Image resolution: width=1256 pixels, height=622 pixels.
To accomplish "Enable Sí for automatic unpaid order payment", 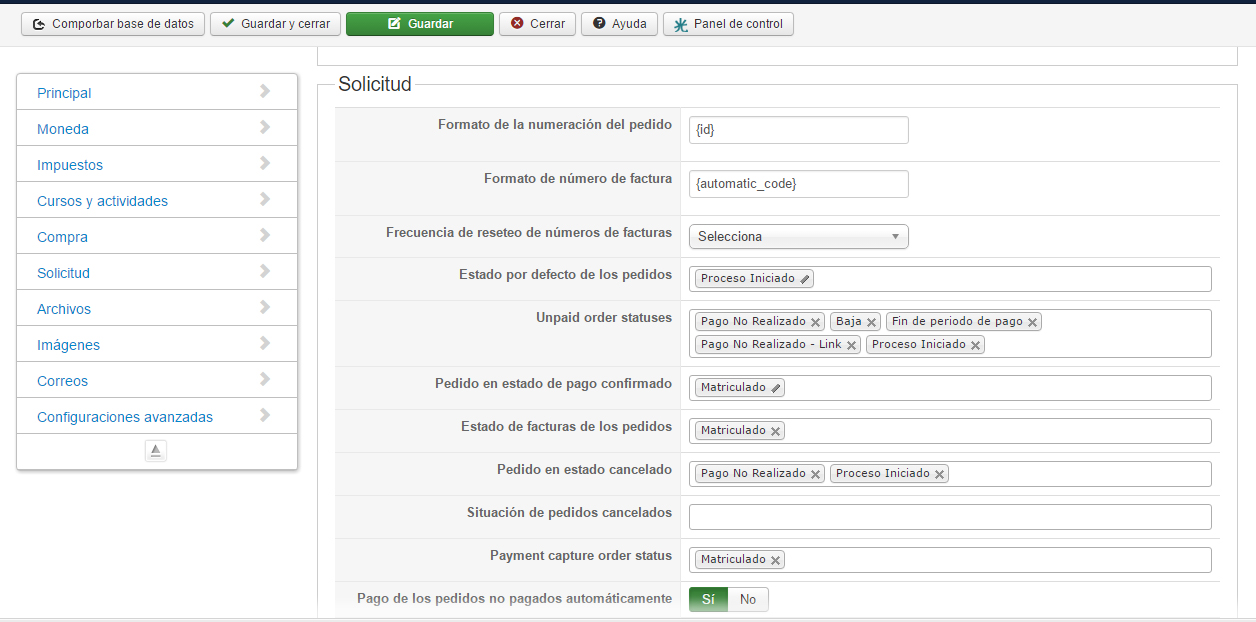I will (x=708, y=599).
